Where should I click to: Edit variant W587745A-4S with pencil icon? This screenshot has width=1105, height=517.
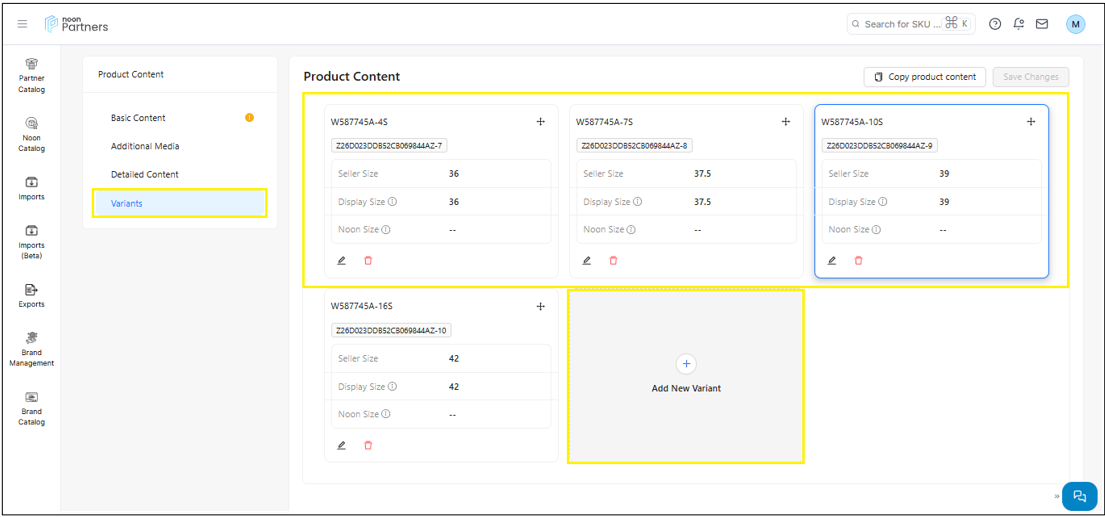(342, 261)
